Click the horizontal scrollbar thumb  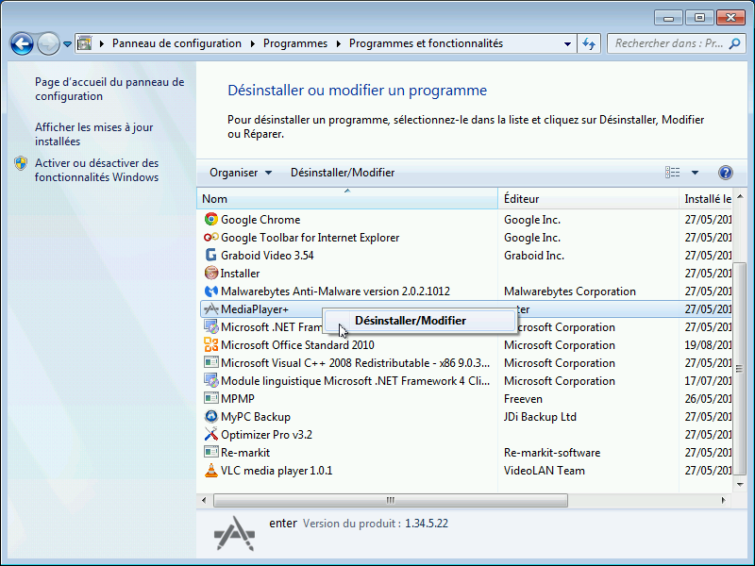(x=390, y=500)
